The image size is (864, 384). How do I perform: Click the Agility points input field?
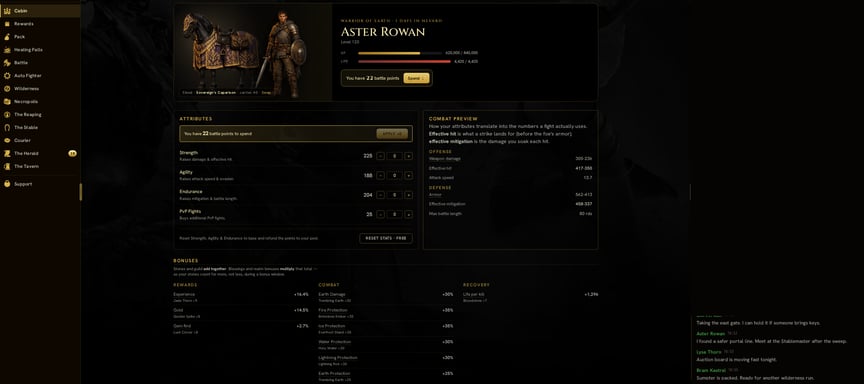(395, 175)
